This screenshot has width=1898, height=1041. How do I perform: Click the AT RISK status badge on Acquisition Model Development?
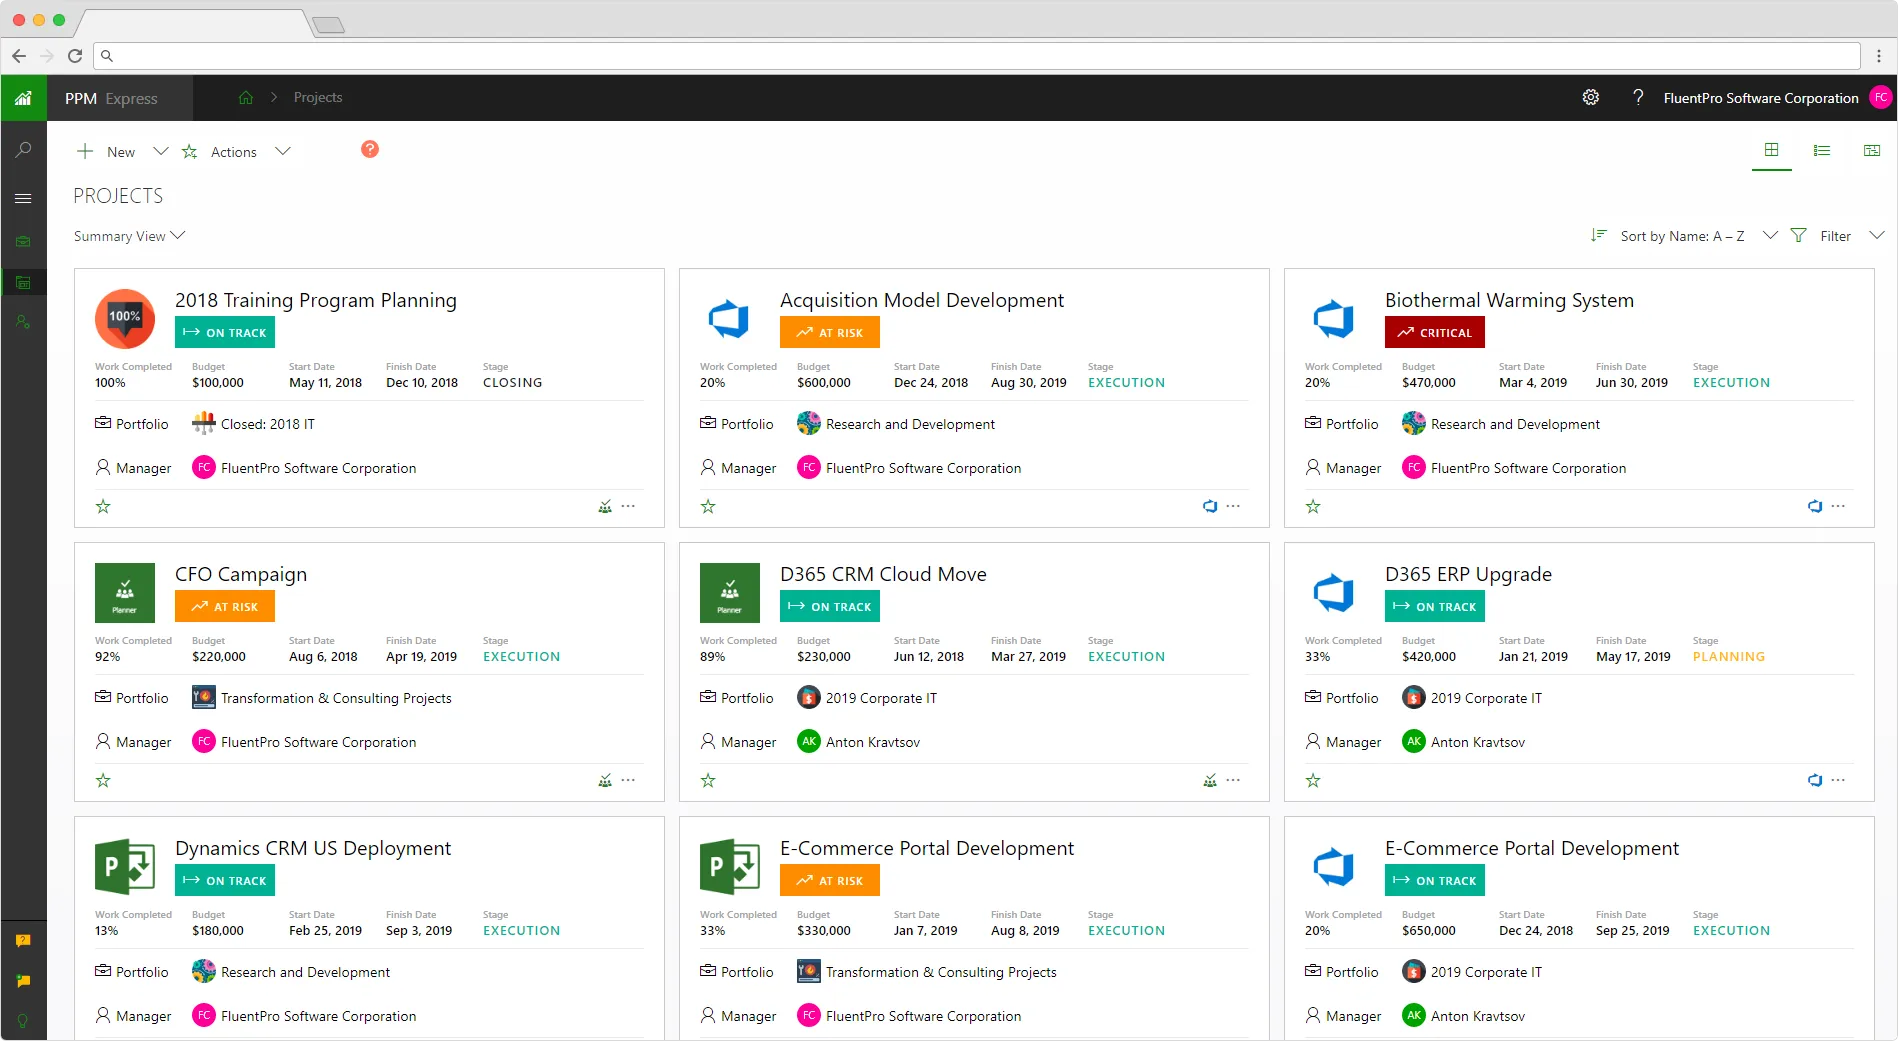[829, 331]
